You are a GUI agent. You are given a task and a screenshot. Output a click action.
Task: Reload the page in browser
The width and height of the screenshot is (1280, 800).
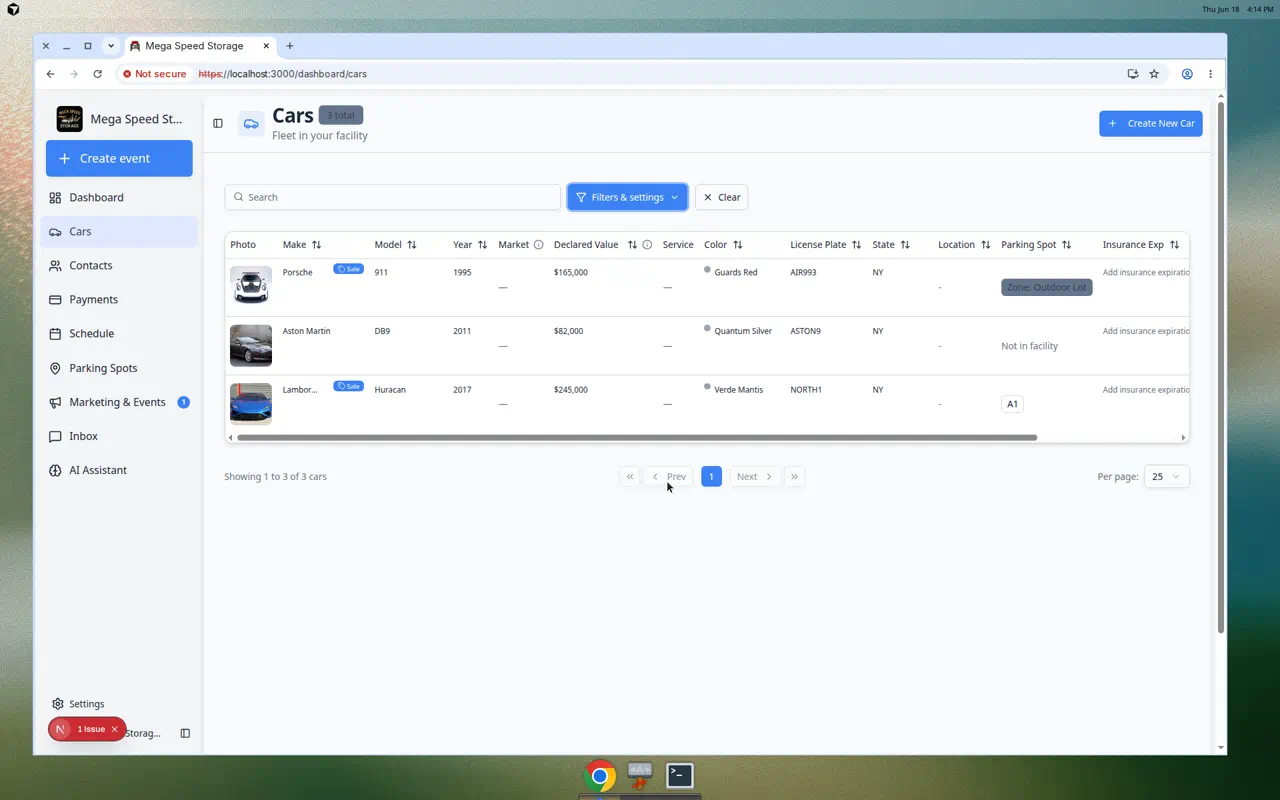(x=97, y=74)
